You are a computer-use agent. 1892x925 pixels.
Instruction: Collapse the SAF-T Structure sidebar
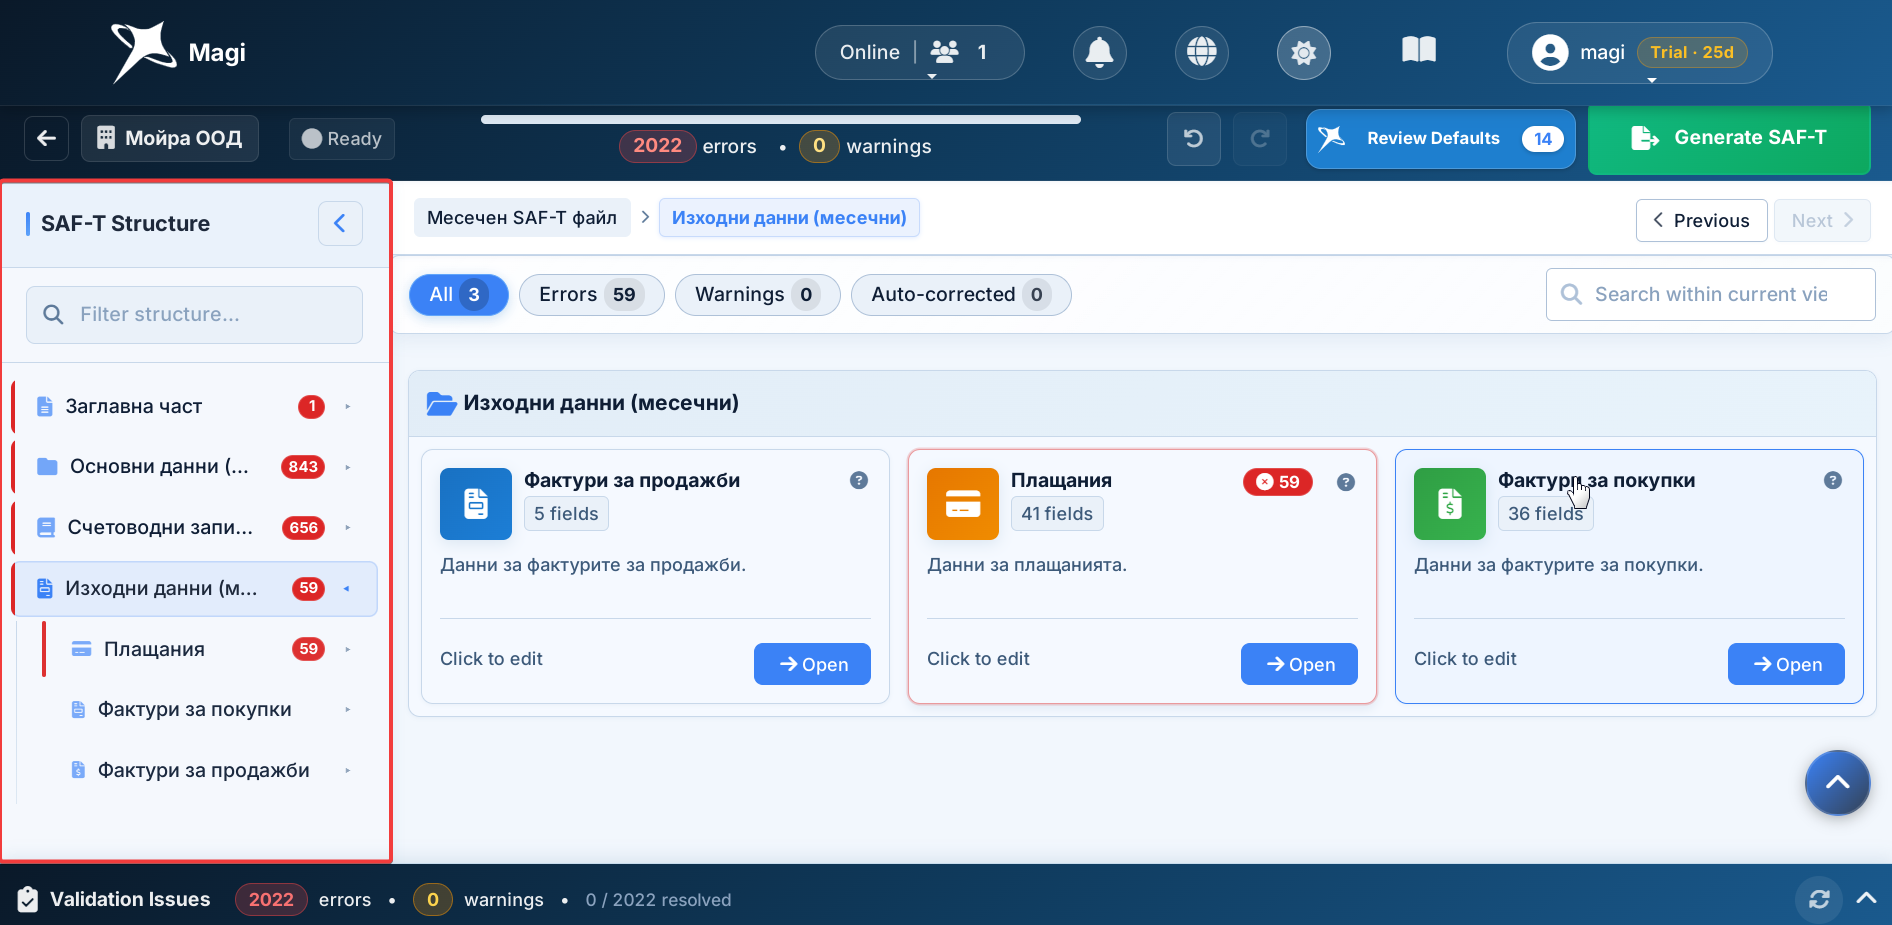340,223
